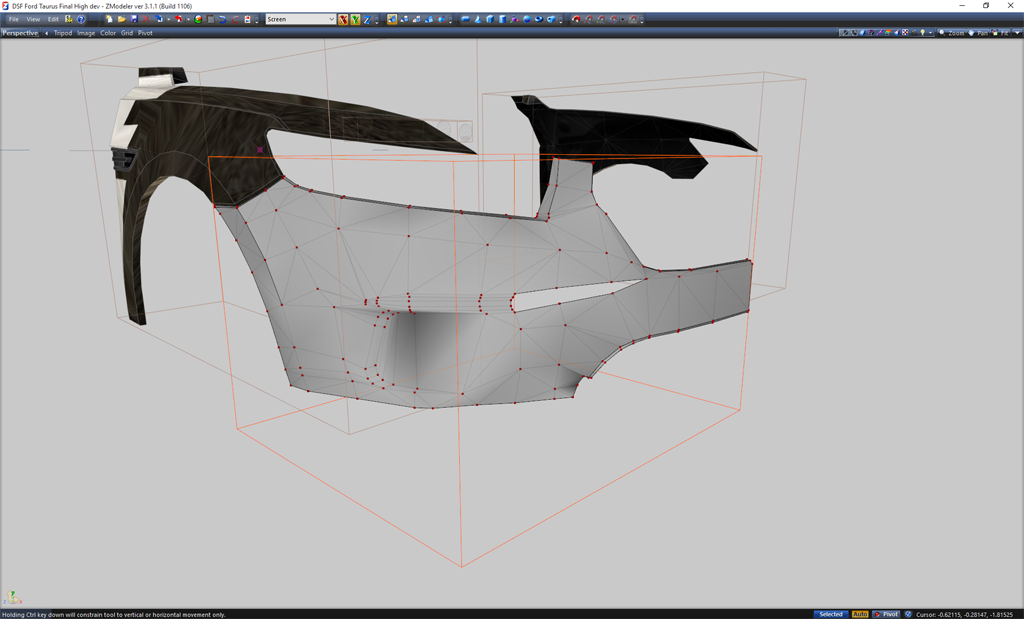Click the blue Undo arrow icon
Image resolution: width=1024 pixels, height=619 pixels.
[x=222, y=19]
